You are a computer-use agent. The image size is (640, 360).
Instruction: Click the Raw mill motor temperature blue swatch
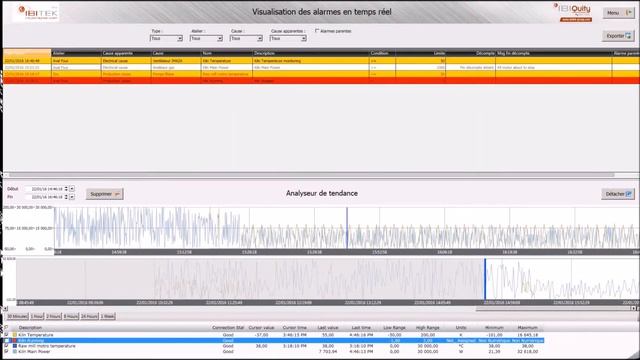coord(15,346)
